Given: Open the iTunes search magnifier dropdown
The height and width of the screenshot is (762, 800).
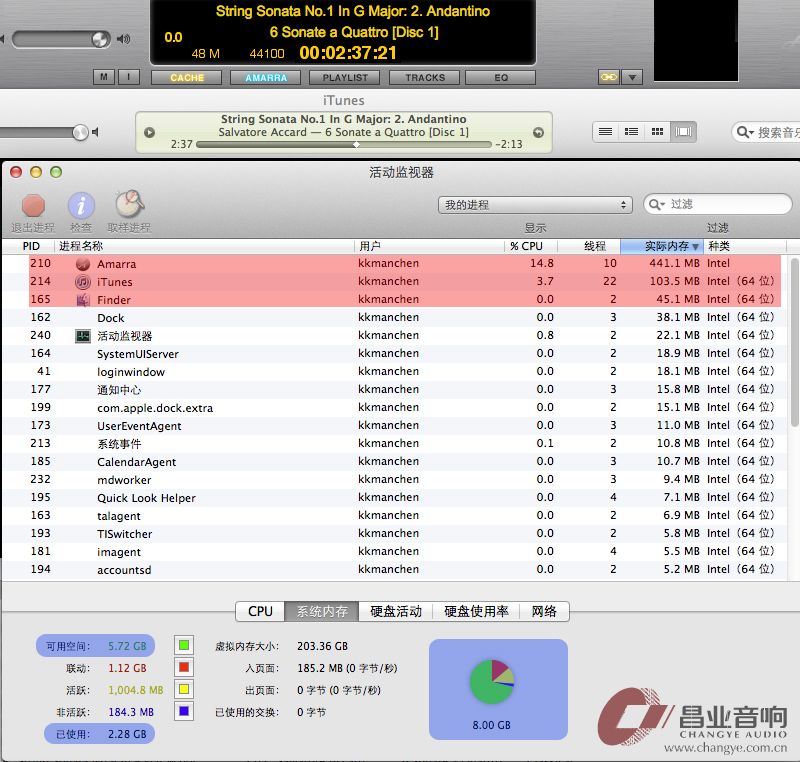Looking at the screenshot, I should tap(745, 133).
